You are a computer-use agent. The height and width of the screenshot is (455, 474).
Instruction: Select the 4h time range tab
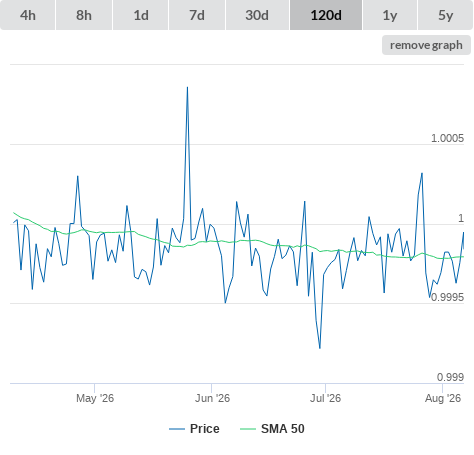coord(28,15)
